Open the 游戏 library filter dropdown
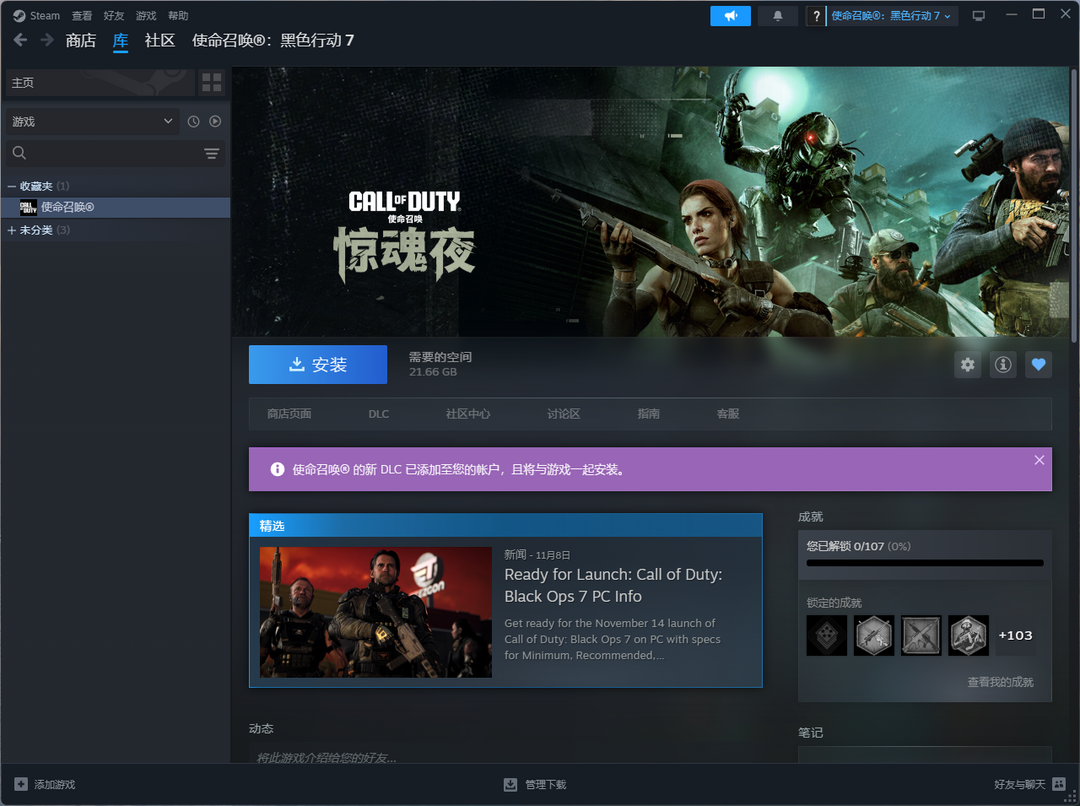Viewport: 1080px width, 806px height. tap(92, 122)
